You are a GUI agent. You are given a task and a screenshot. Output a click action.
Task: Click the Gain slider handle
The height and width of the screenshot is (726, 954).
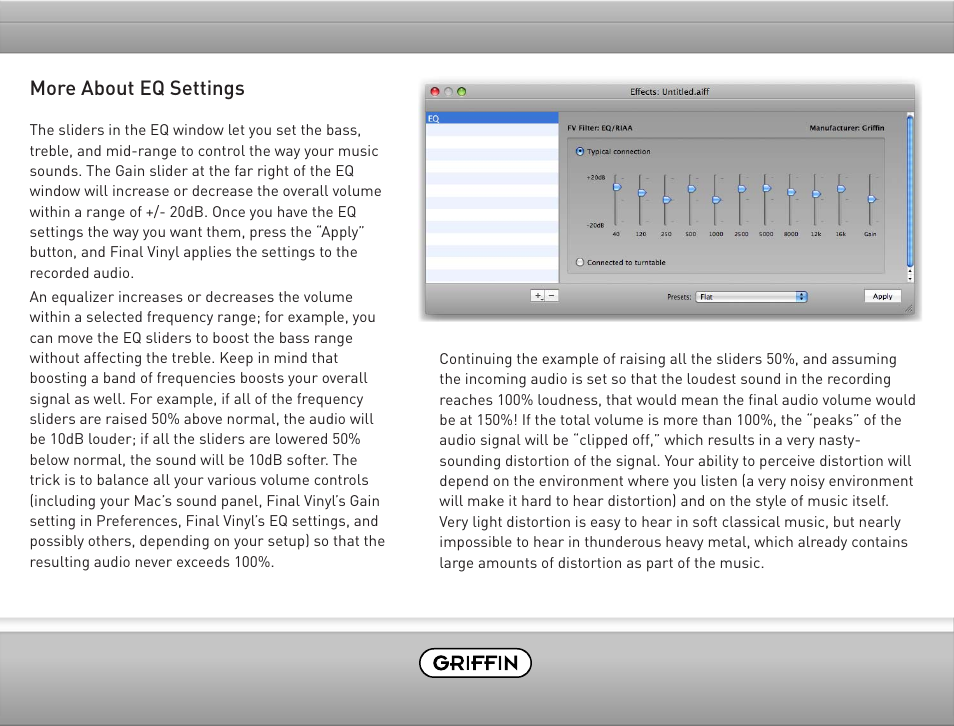click(872, 199)
